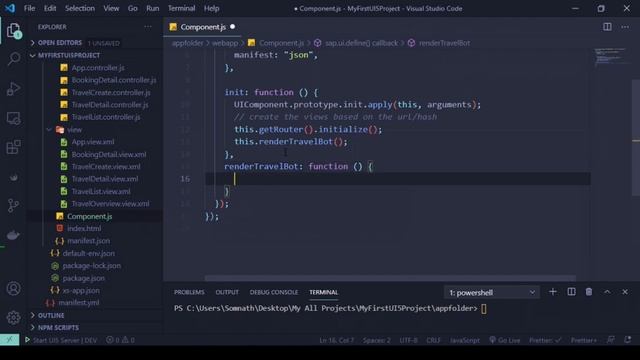The width and height of the screenshot is (640, 360).
Task: Click the UTF-8 encoding indicator
Action: point(408,340)
